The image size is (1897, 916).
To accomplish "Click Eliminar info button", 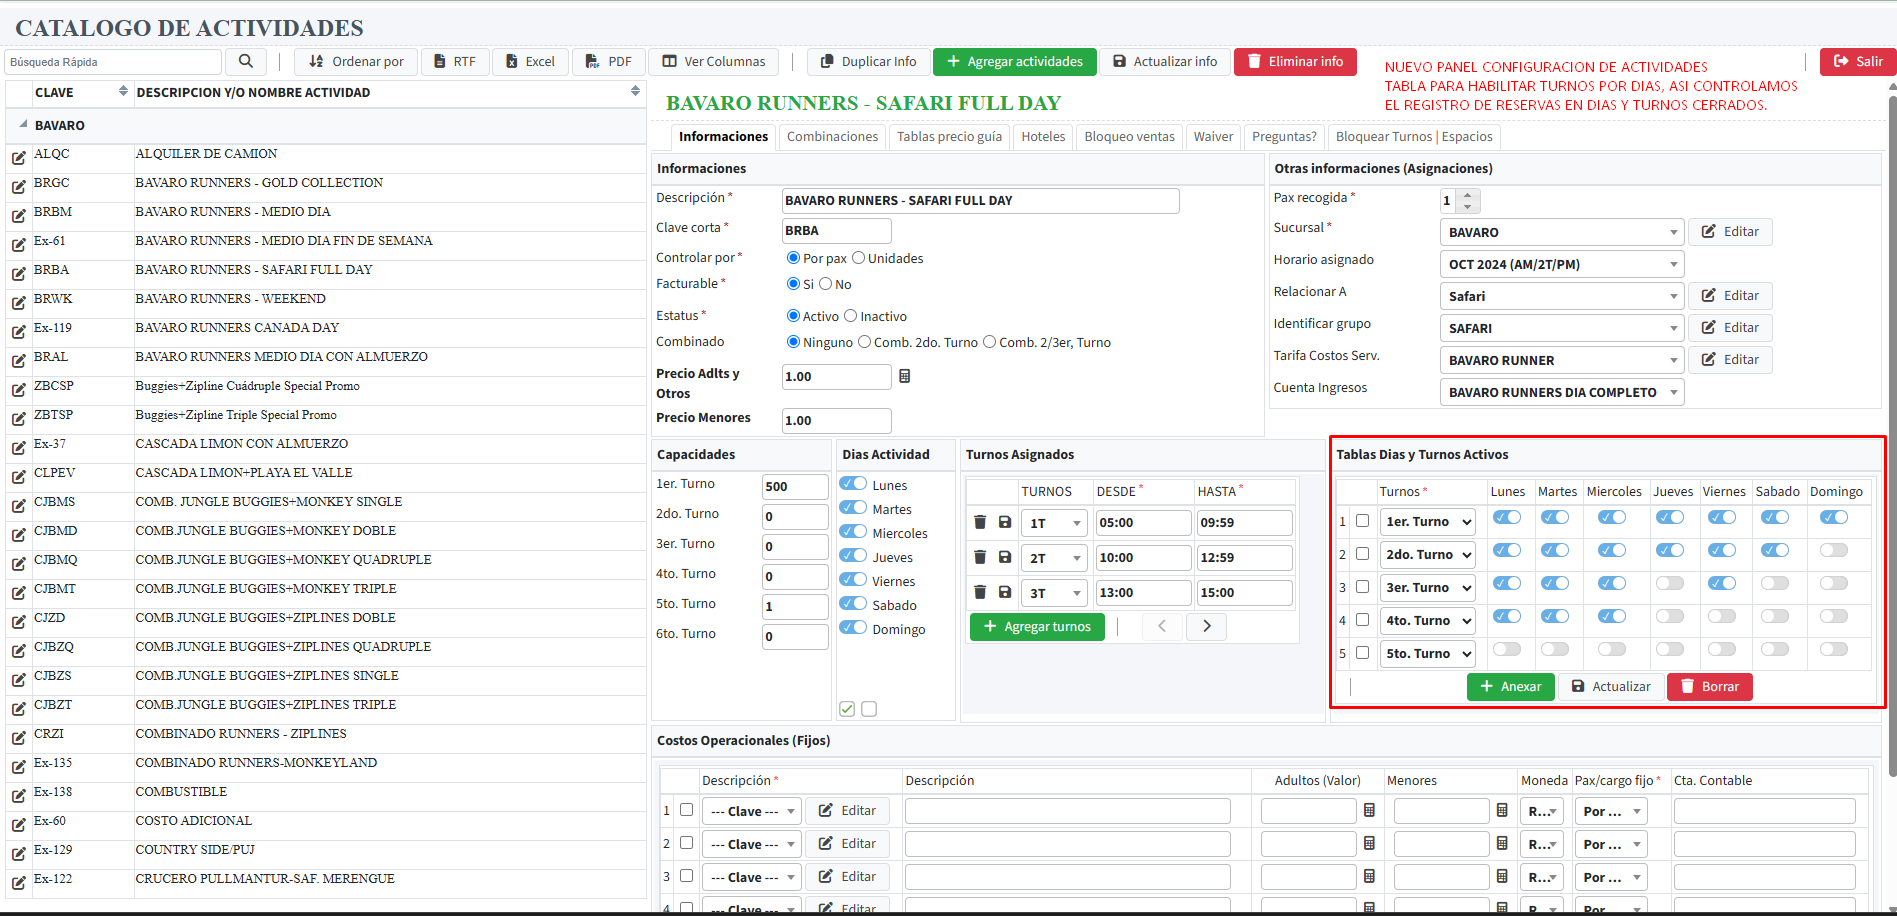I will point(1295,61).
